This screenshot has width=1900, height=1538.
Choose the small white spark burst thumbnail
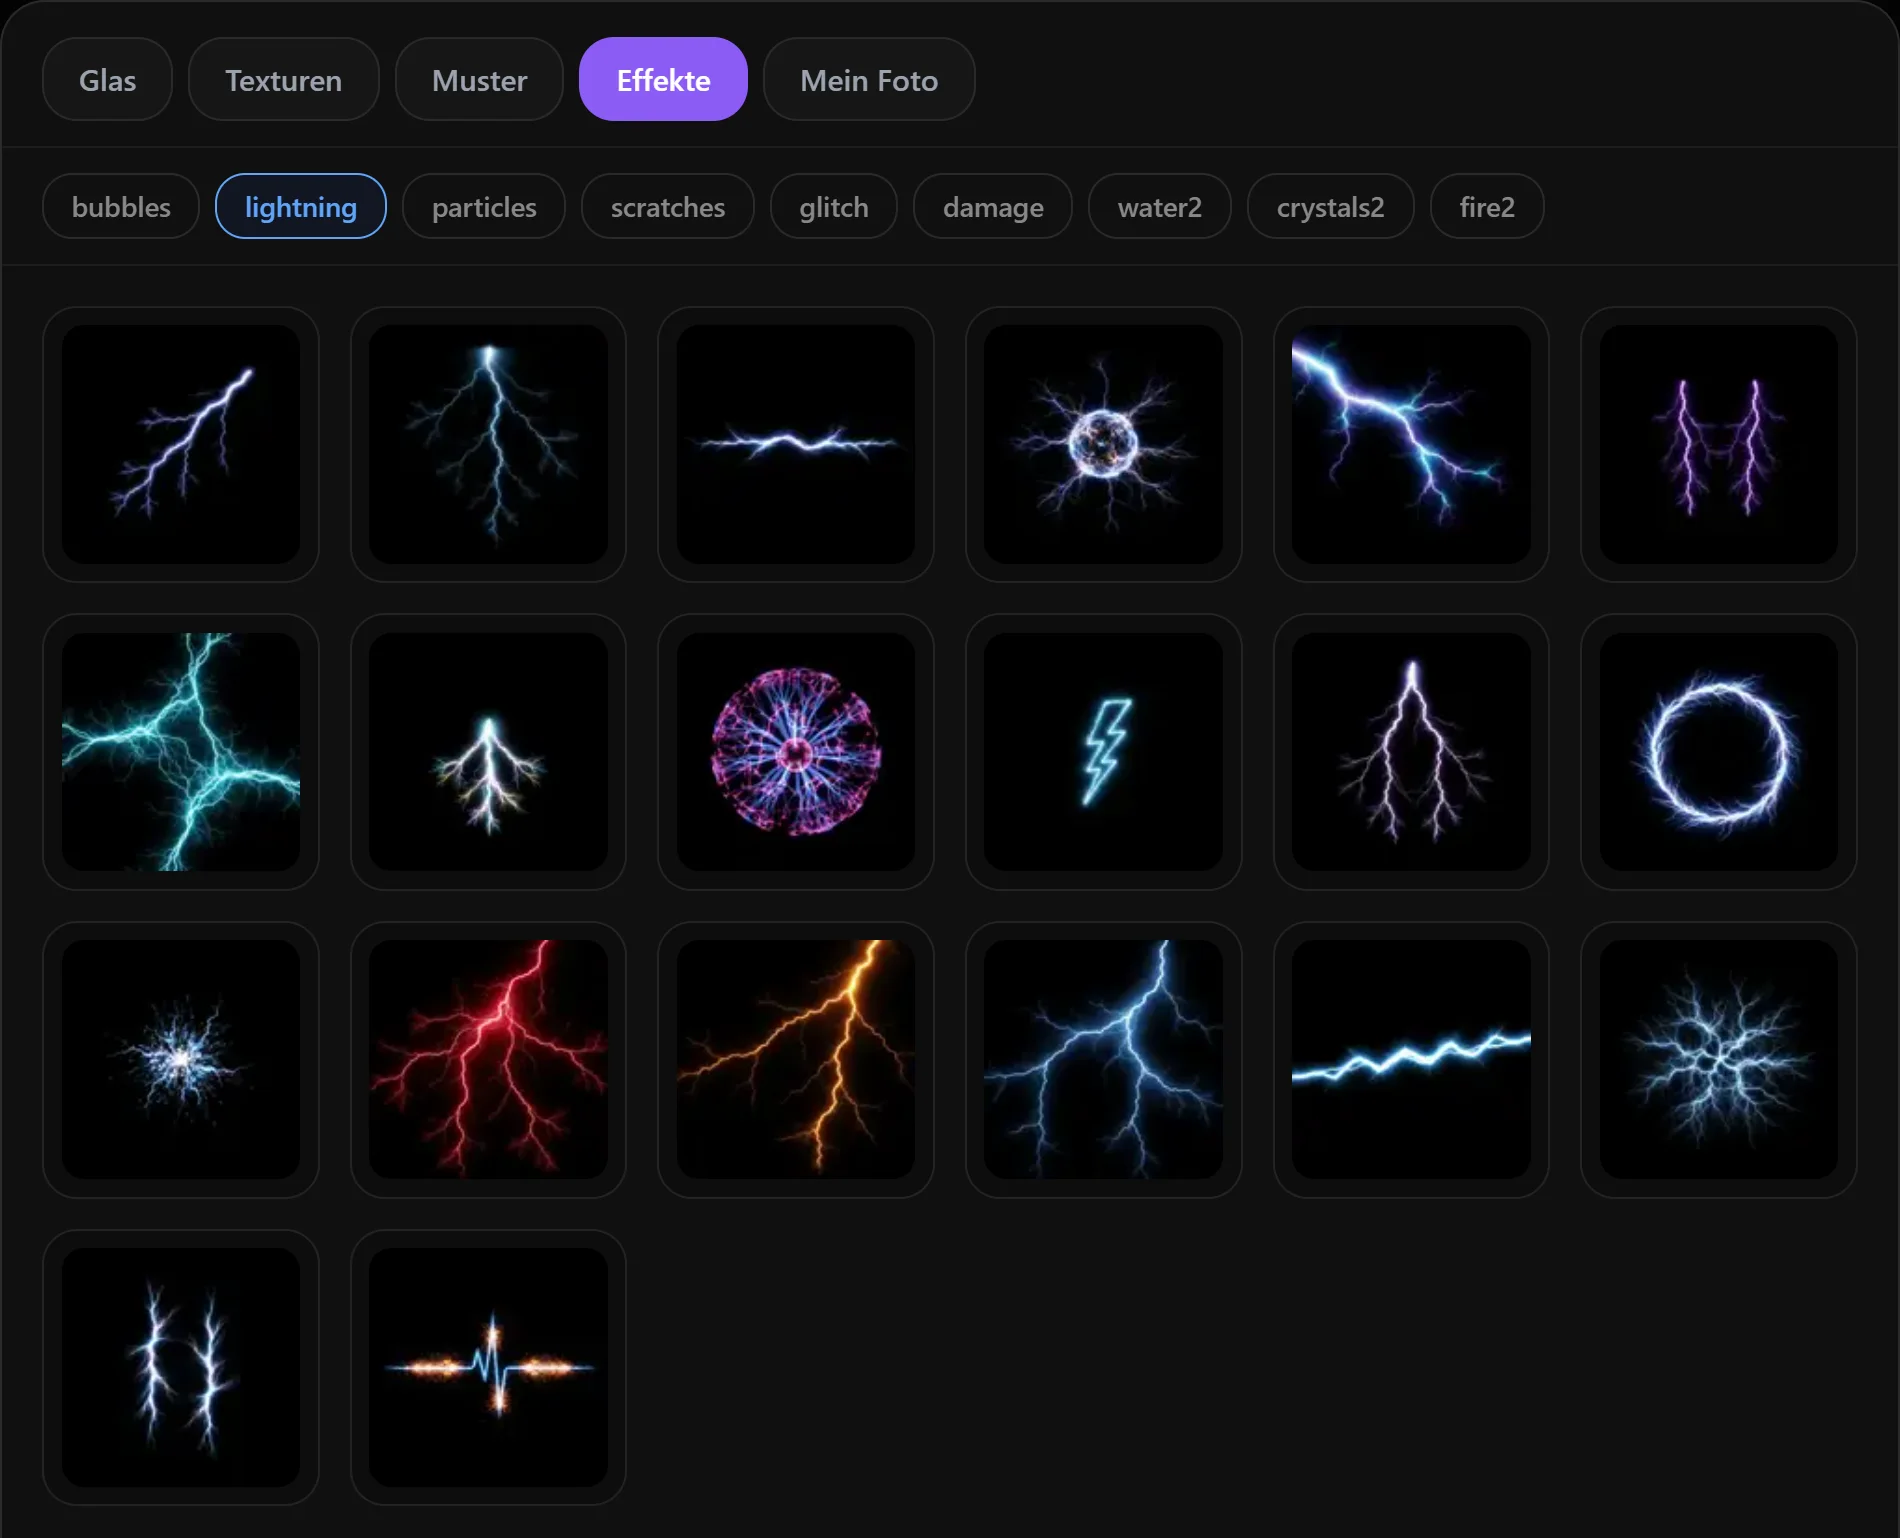pyautogui.click(x=181, y=1060)
